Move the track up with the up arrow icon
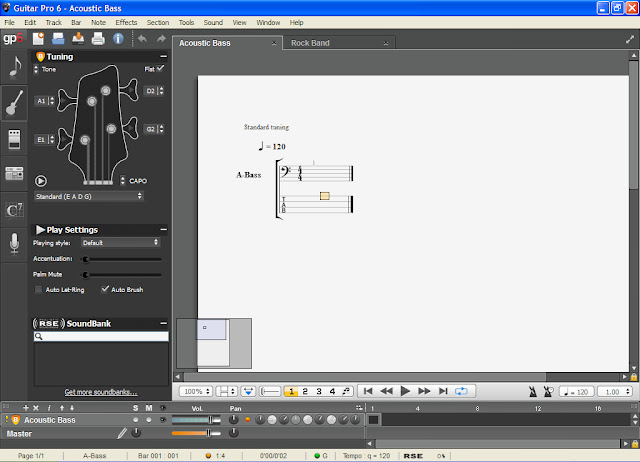 tap(62, 408)
